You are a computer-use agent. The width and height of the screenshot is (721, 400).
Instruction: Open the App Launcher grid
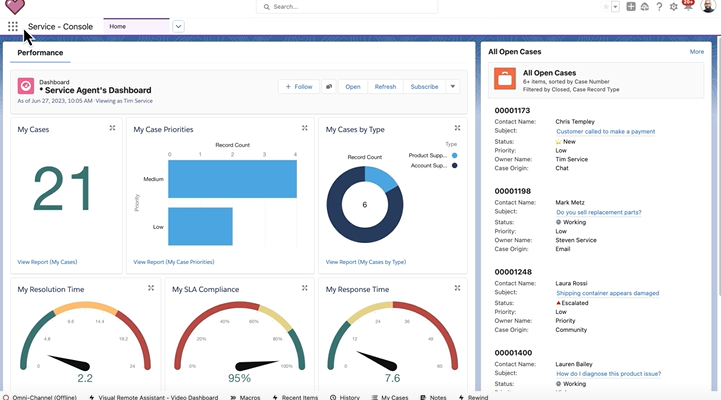tap(13, 27)
